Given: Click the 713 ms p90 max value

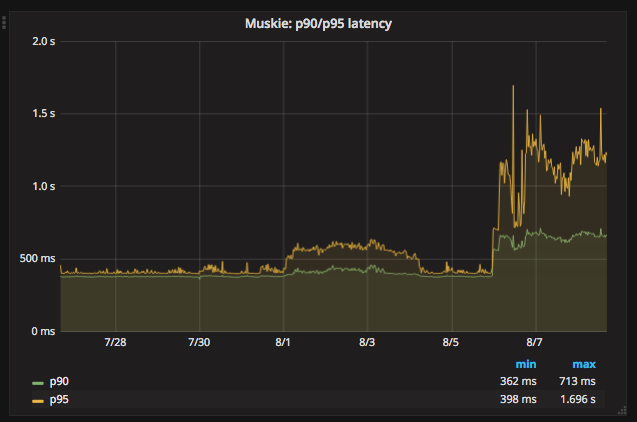Looking at the screenshot, I should click(577, 381).
